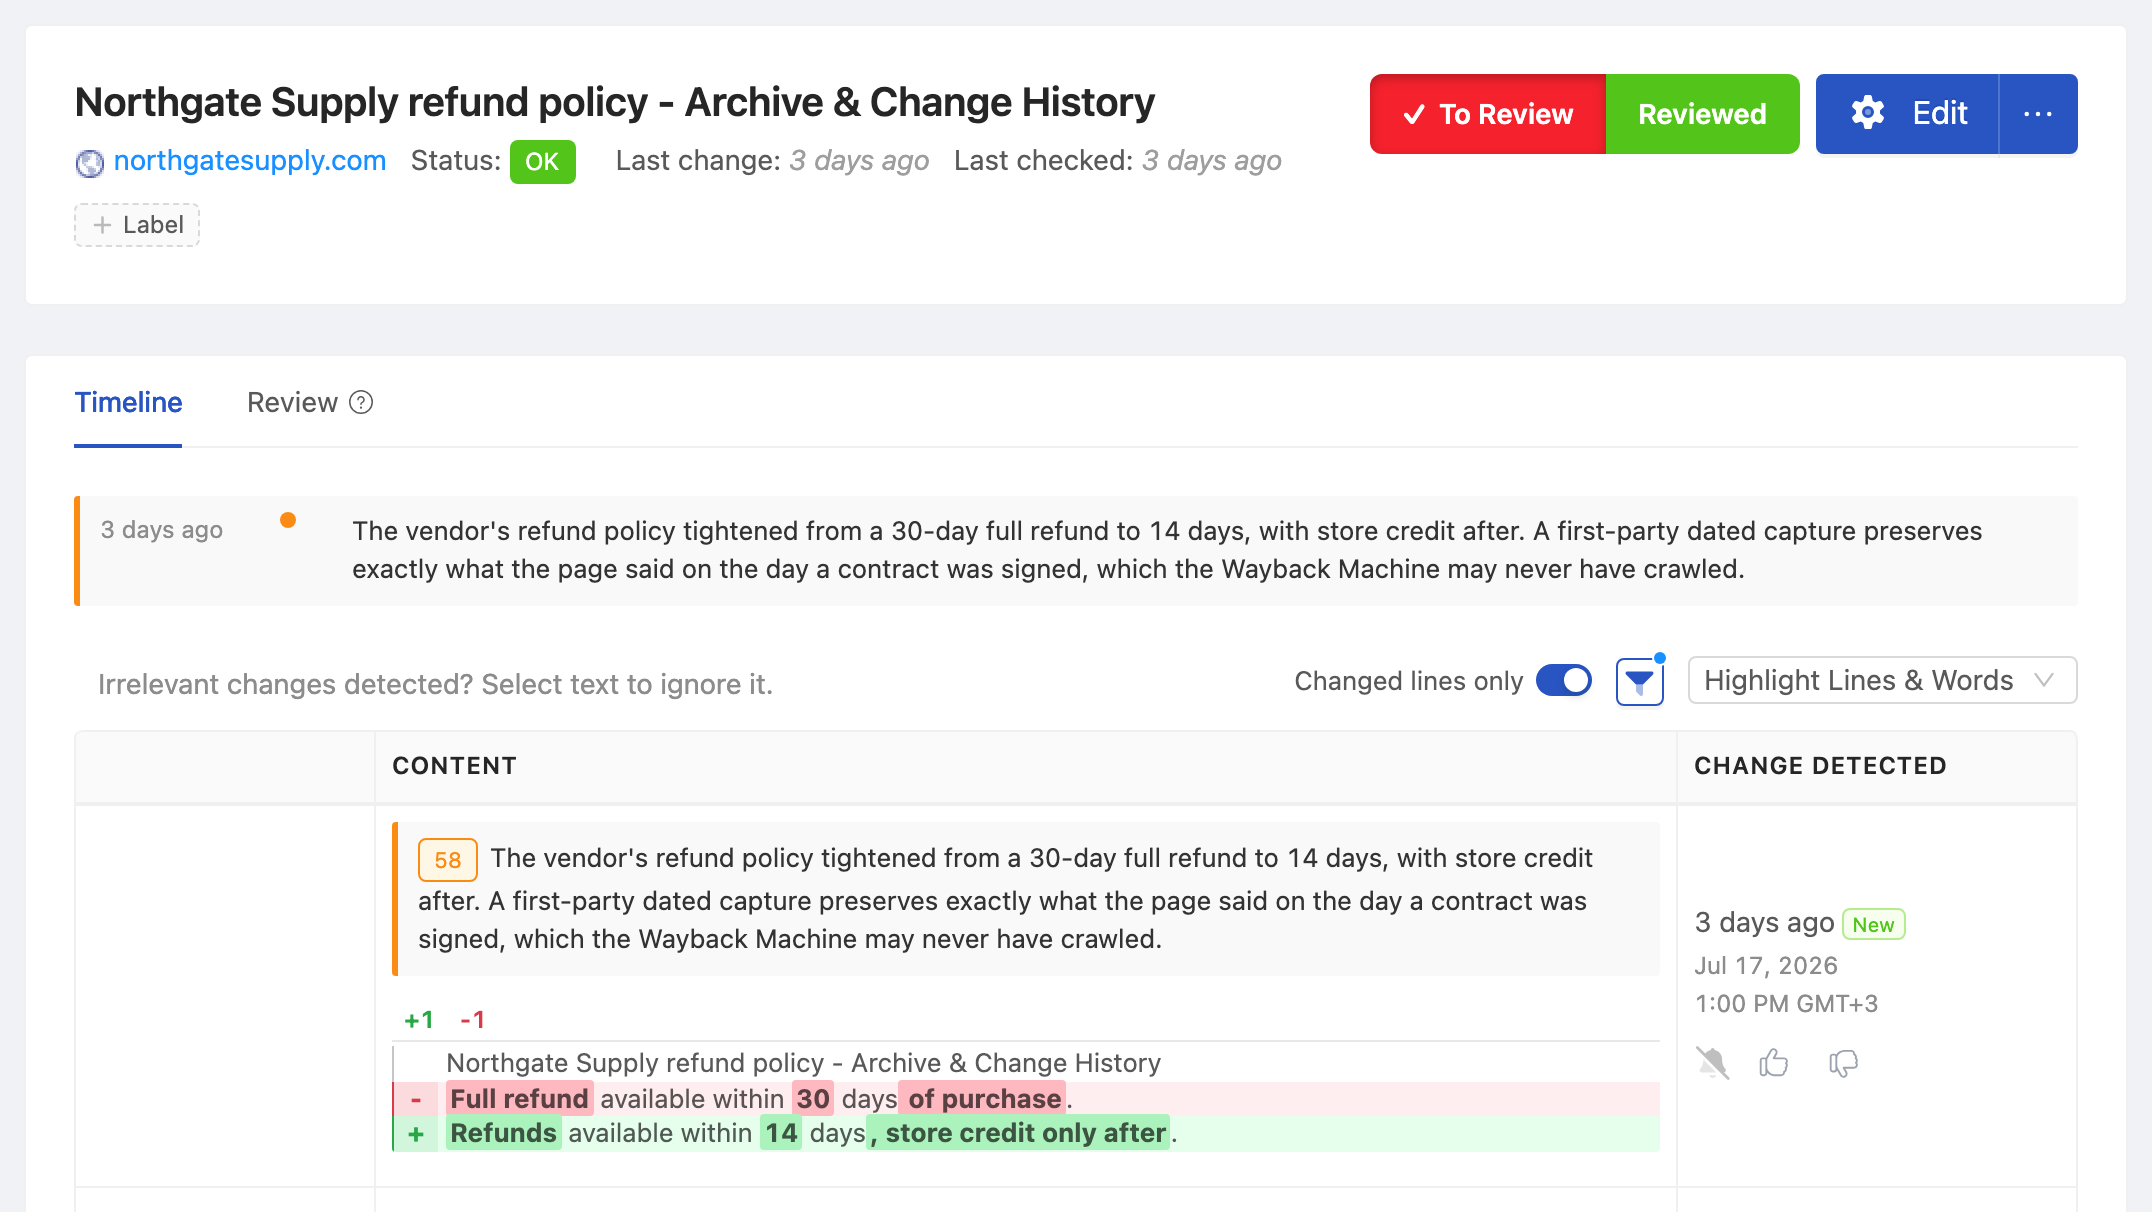Mark the monitor as To Review
The image size is (2152, 1212).
(x=1488, y=114)
